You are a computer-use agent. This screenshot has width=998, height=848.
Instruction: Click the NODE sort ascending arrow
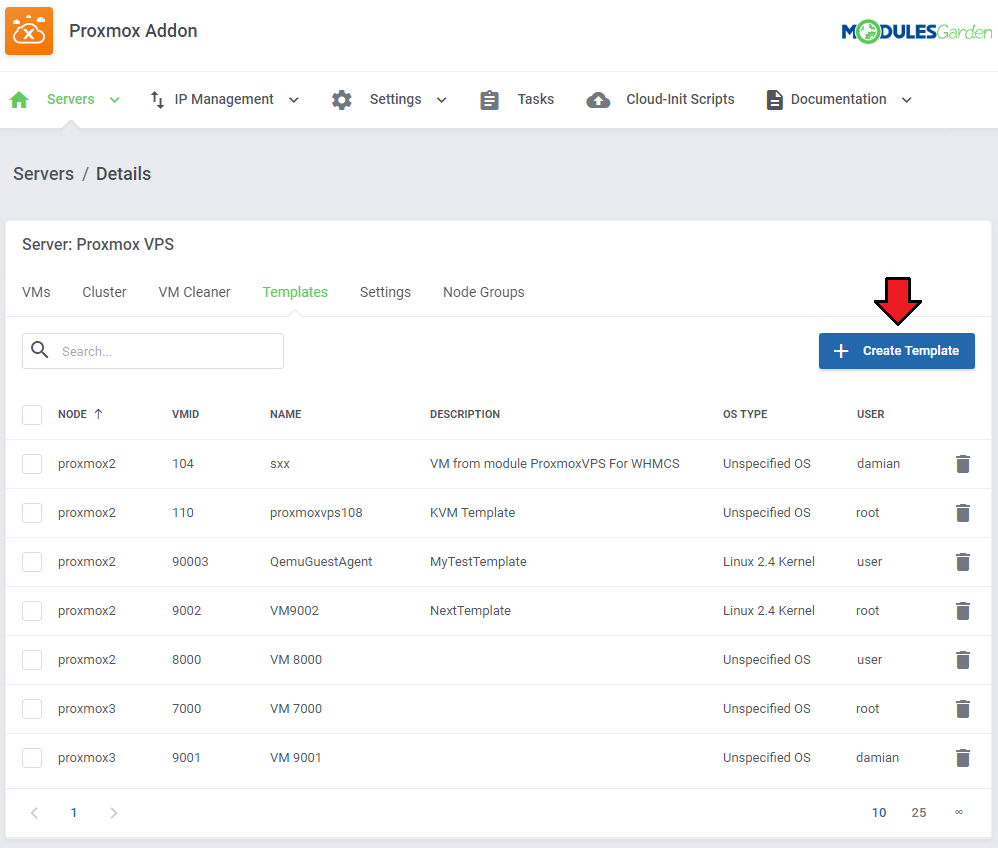point(99,414)
